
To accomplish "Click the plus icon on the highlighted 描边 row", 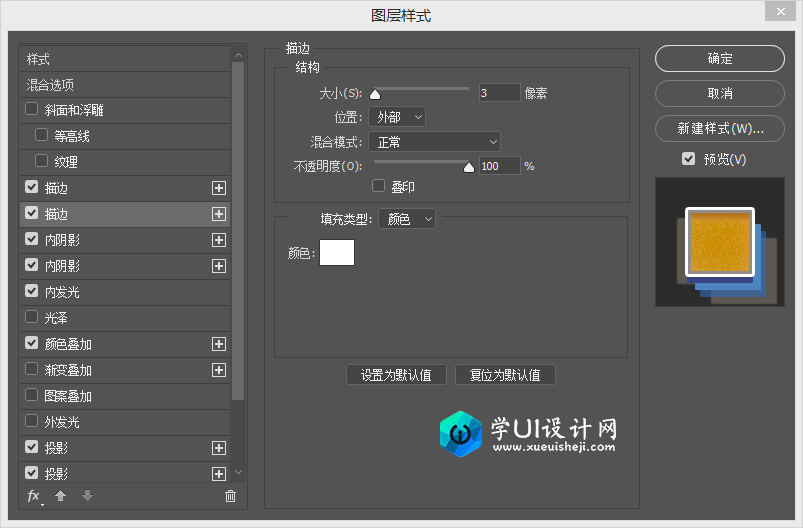I will tap(219, 214).
